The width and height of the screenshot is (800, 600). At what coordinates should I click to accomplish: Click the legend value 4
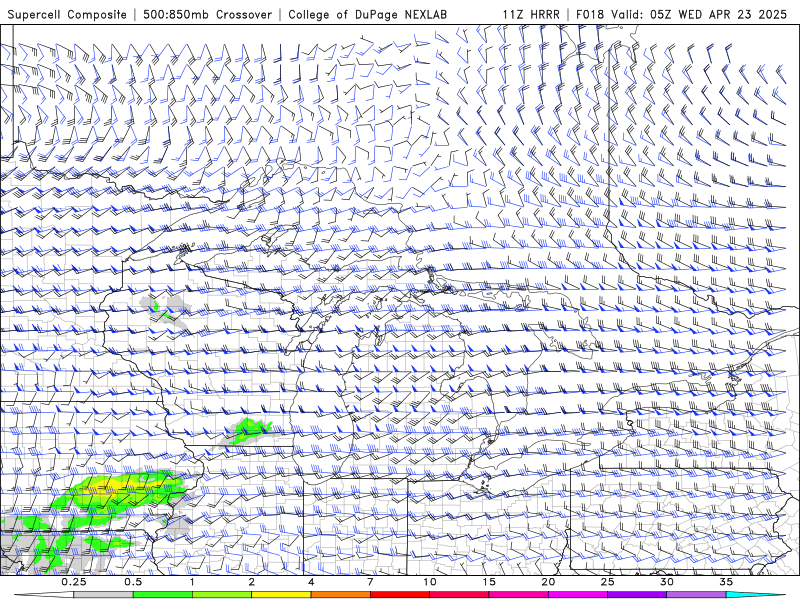coord(311,582)
